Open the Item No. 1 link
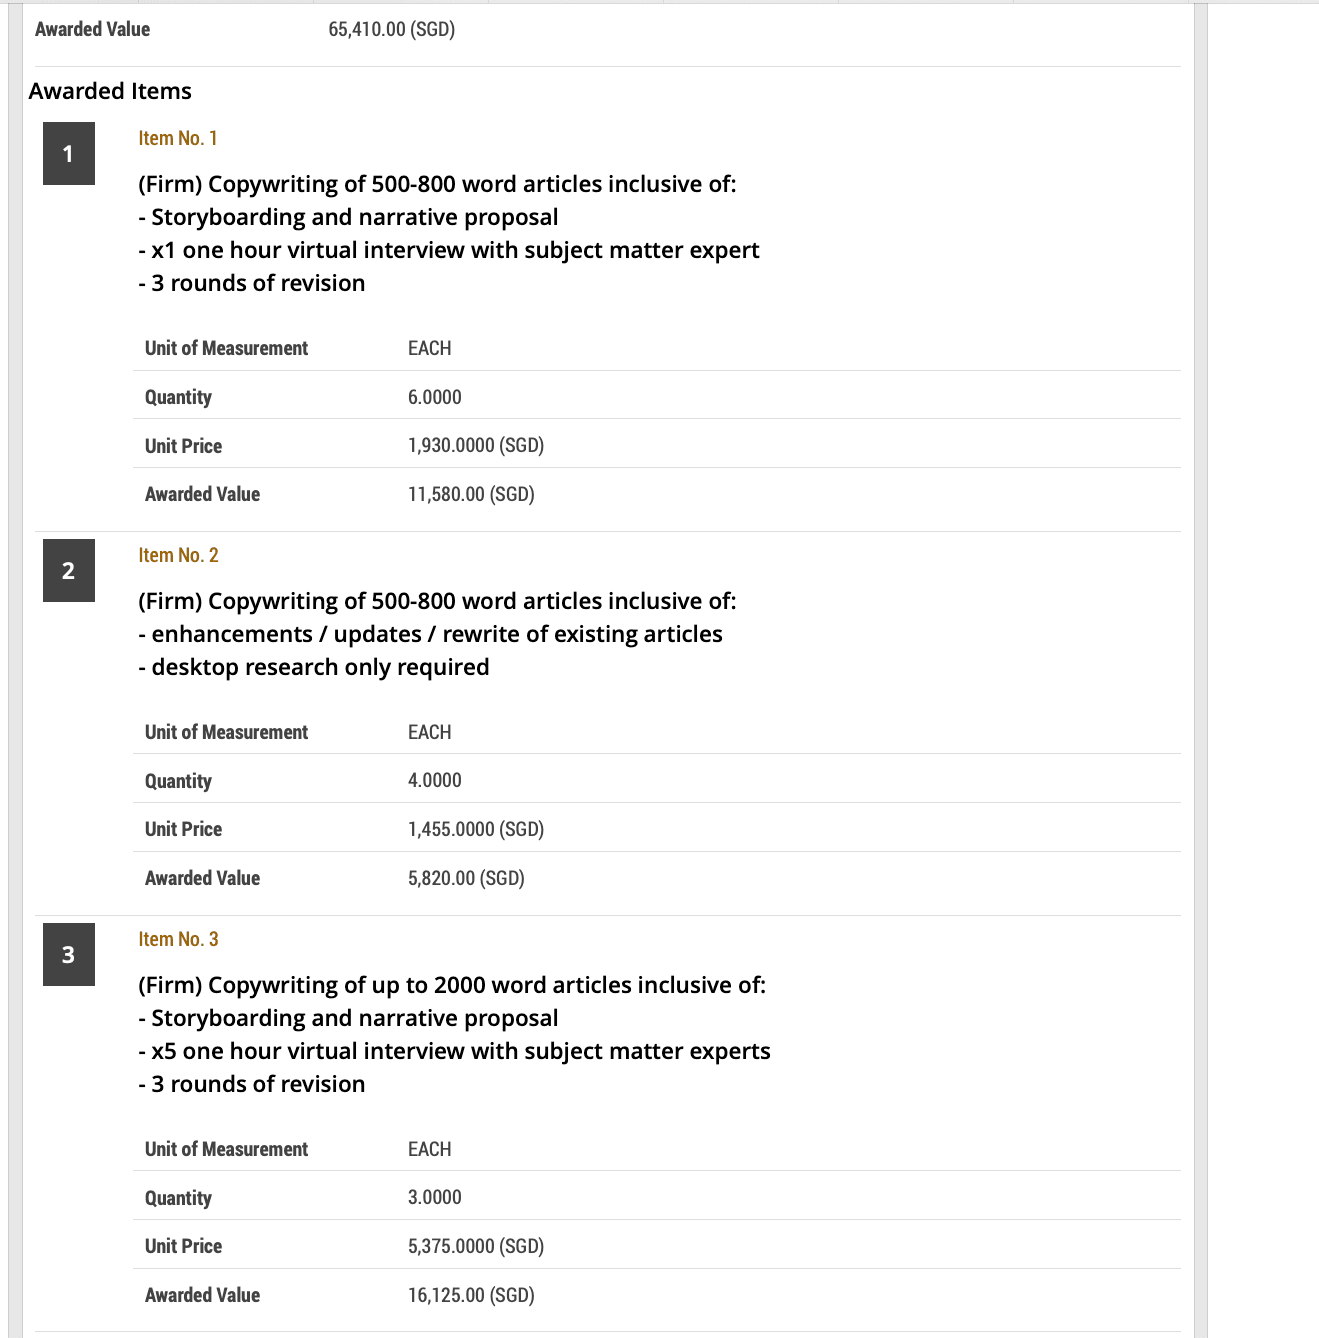 pos(178,138)
